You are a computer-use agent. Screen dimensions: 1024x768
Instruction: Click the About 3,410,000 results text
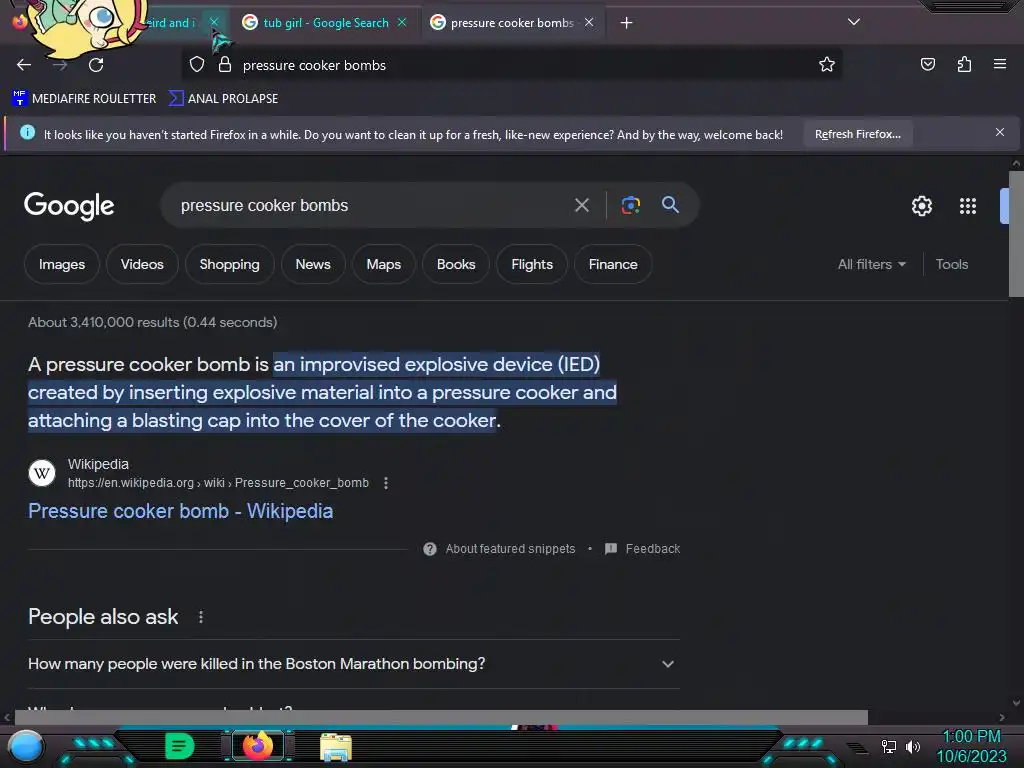[152, 323]
